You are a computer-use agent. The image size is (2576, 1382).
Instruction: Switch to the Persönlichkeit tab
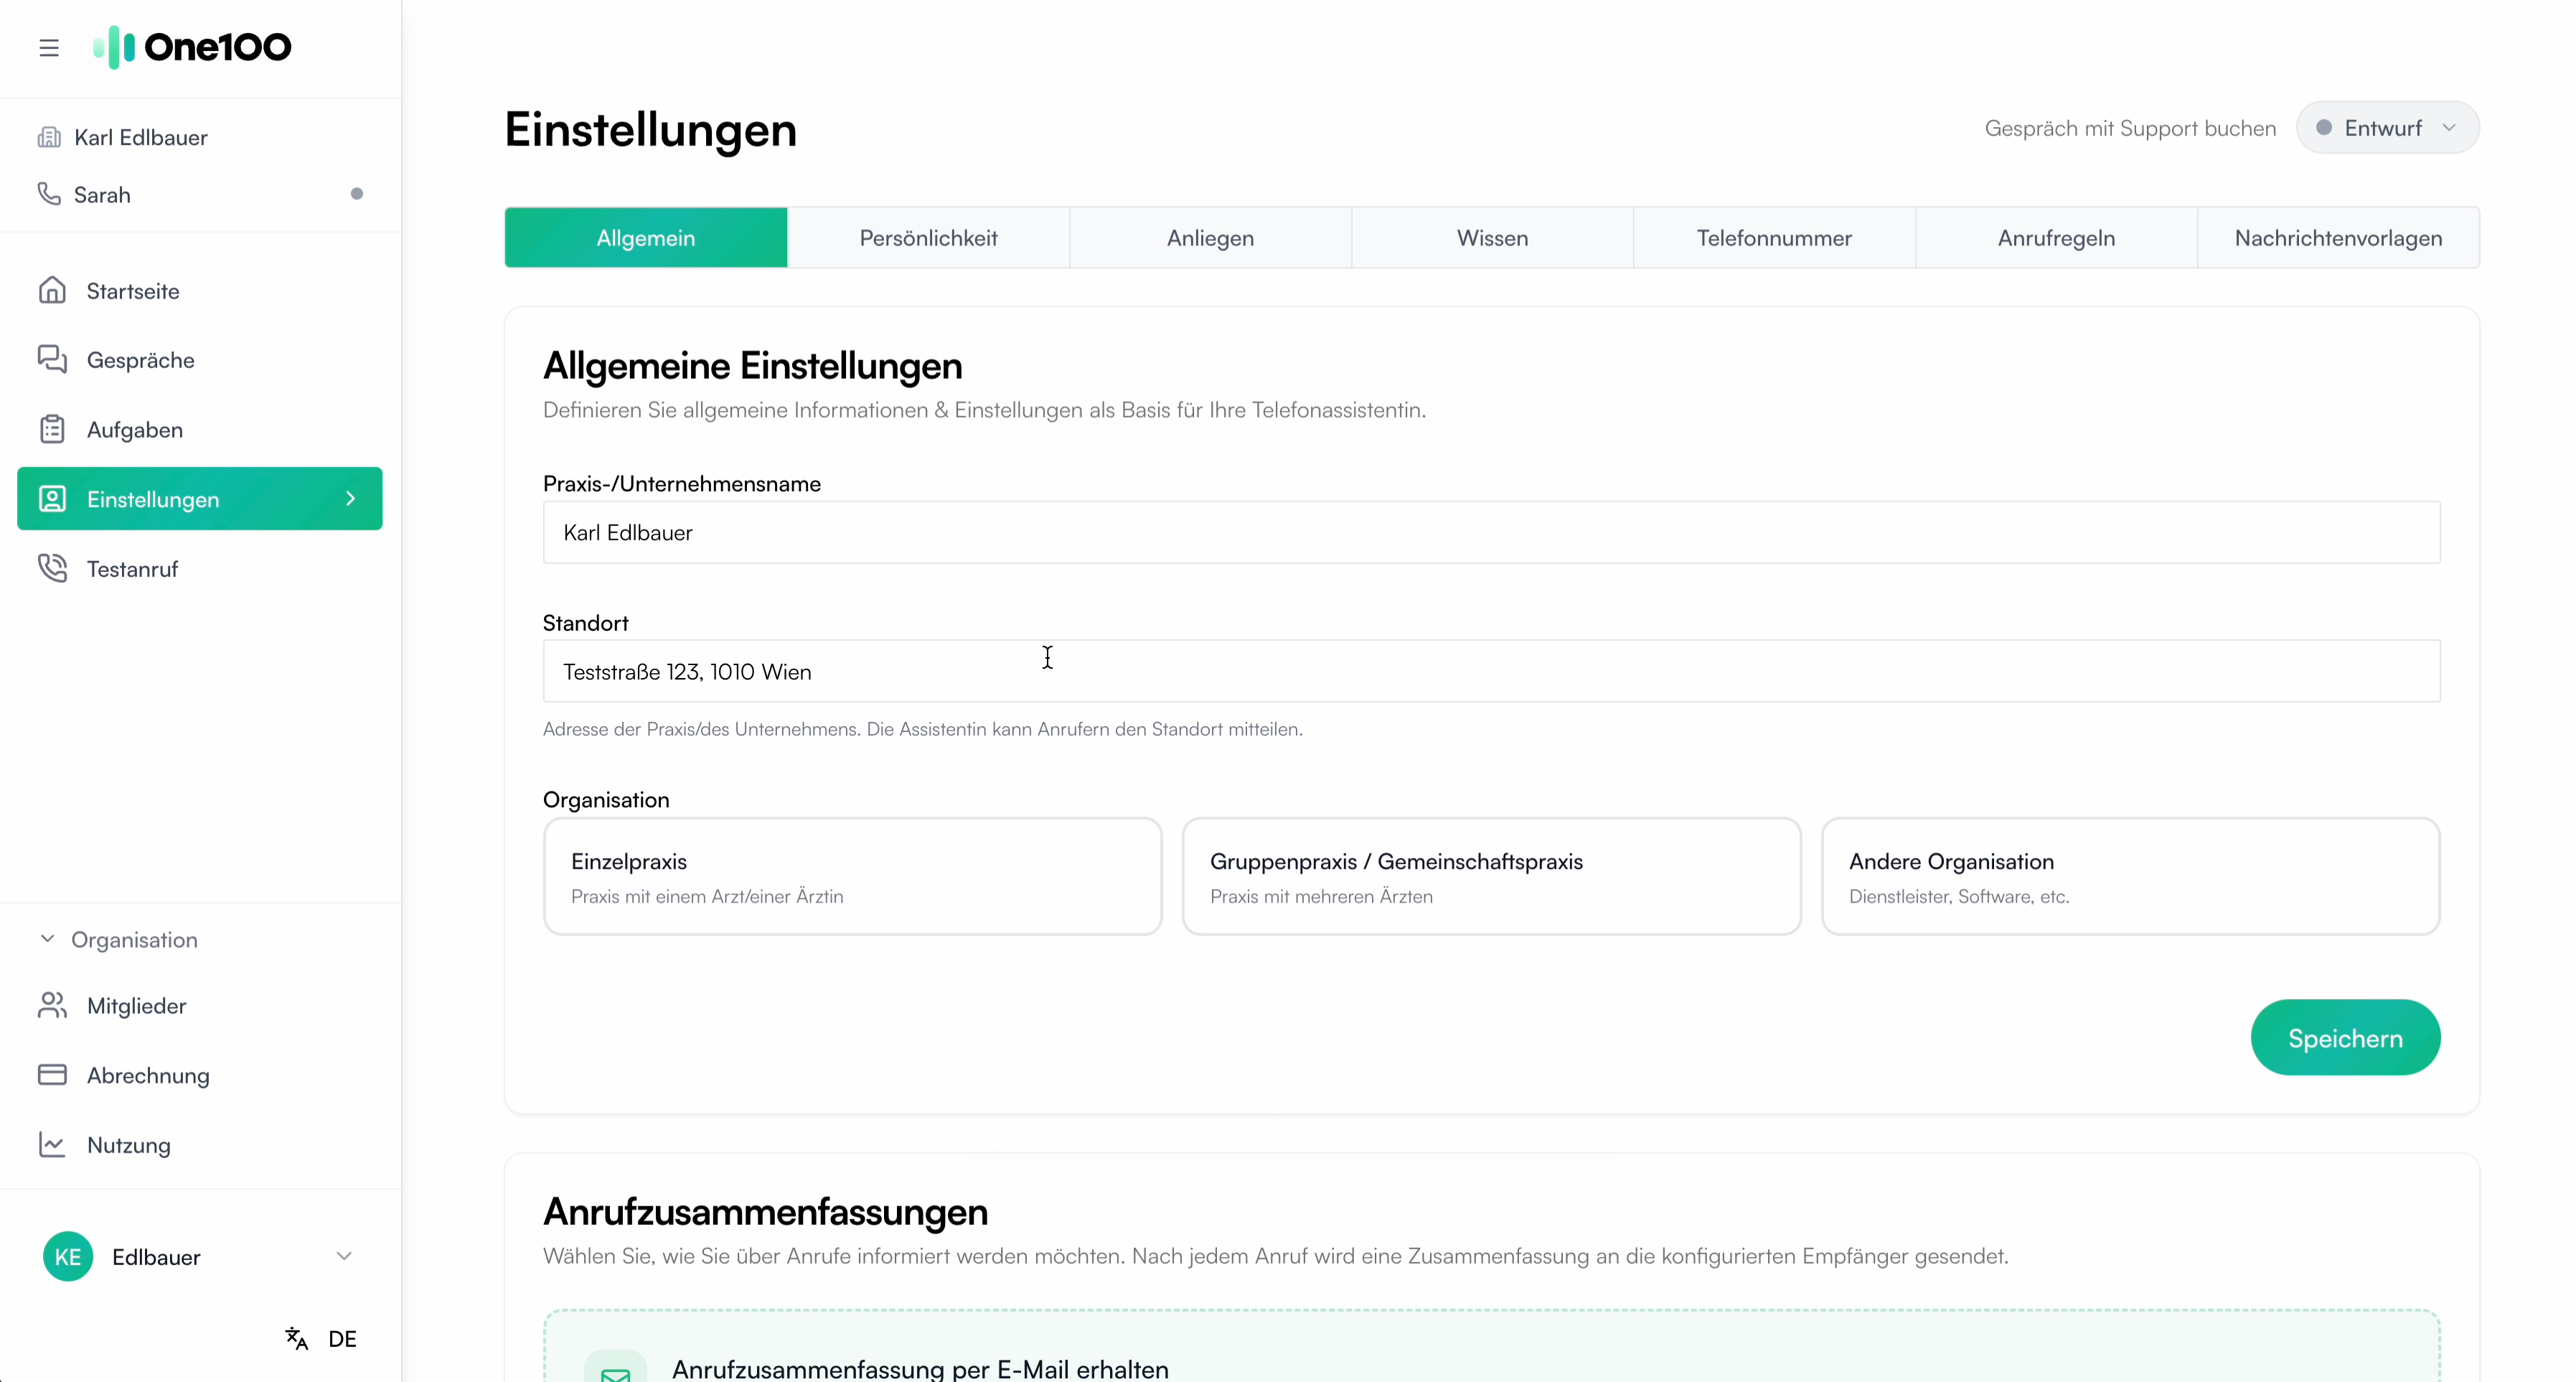928,238
